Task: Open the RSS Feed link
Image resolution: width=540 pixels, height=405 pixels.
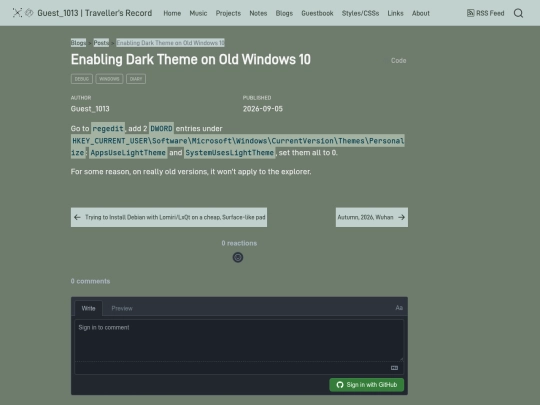Action: 485,13
